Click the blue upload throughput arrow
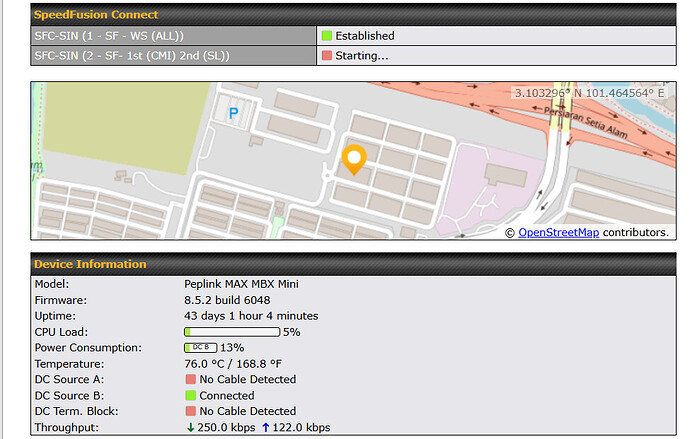 click(265, 427)
